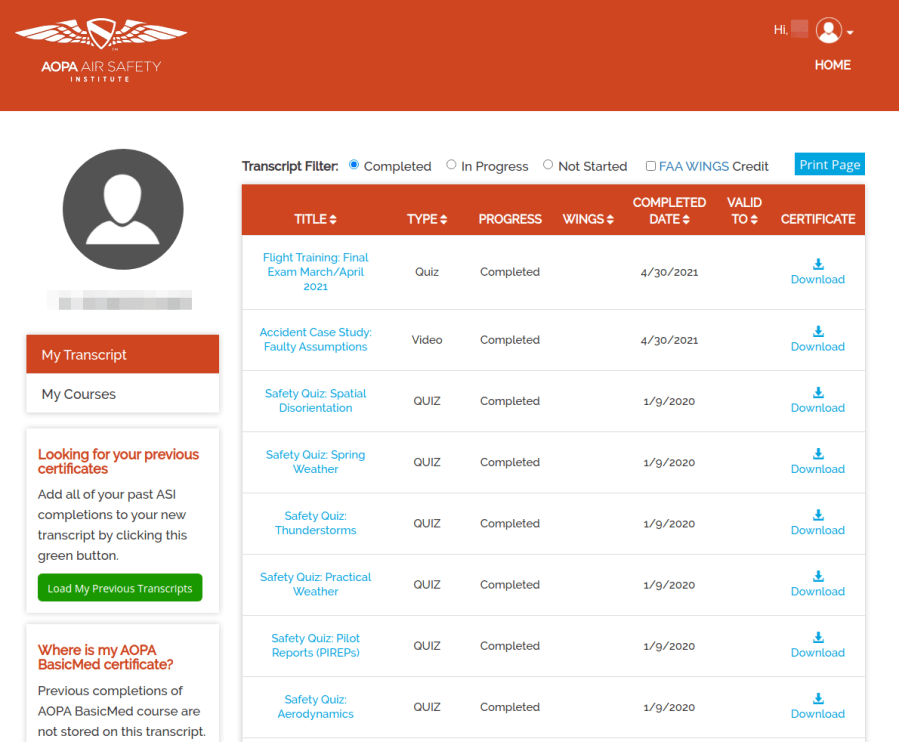Image resolution: width=899 pixels, height=742 pixels.
Task: Download the Spring Weather quiz certificate
Action: (x=817, y=461)
